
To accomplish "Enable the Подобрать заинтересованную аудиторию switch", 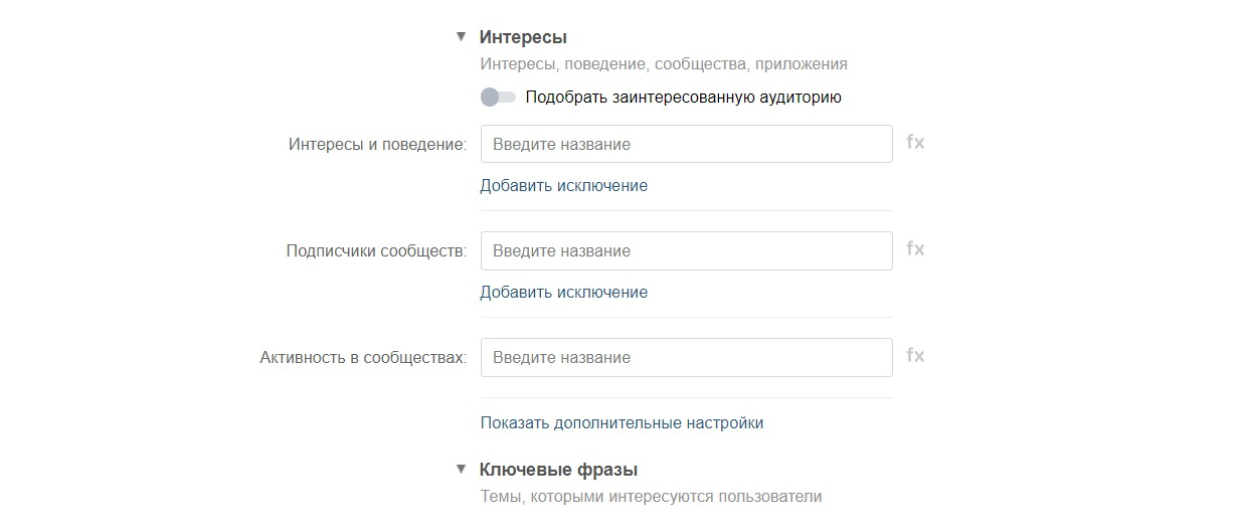I will pyautogui.click(x=497, y=98).
